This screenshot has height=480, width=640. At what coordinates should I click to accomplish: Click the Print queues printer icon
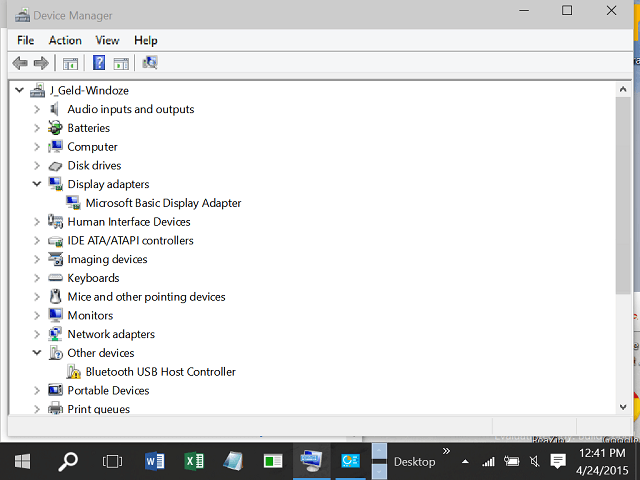click(55, 409)
